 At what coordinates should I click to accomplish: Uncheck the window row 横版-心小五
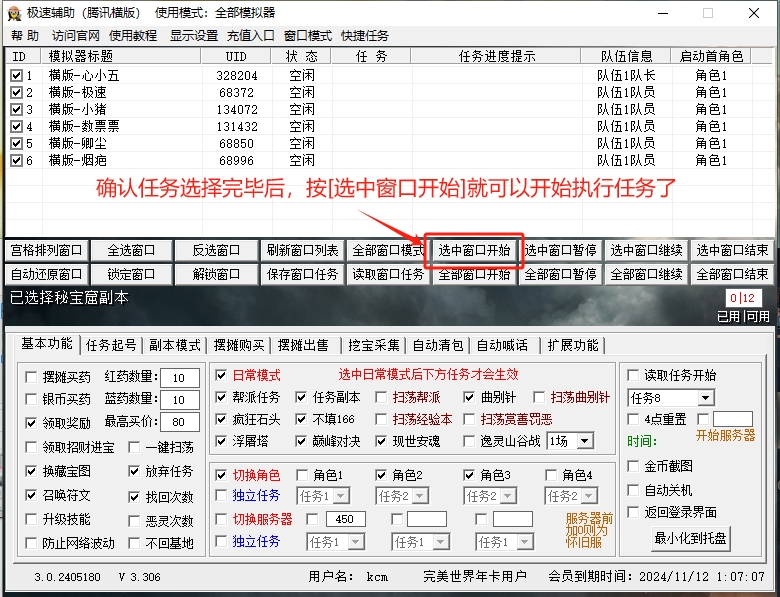[16, 75]
